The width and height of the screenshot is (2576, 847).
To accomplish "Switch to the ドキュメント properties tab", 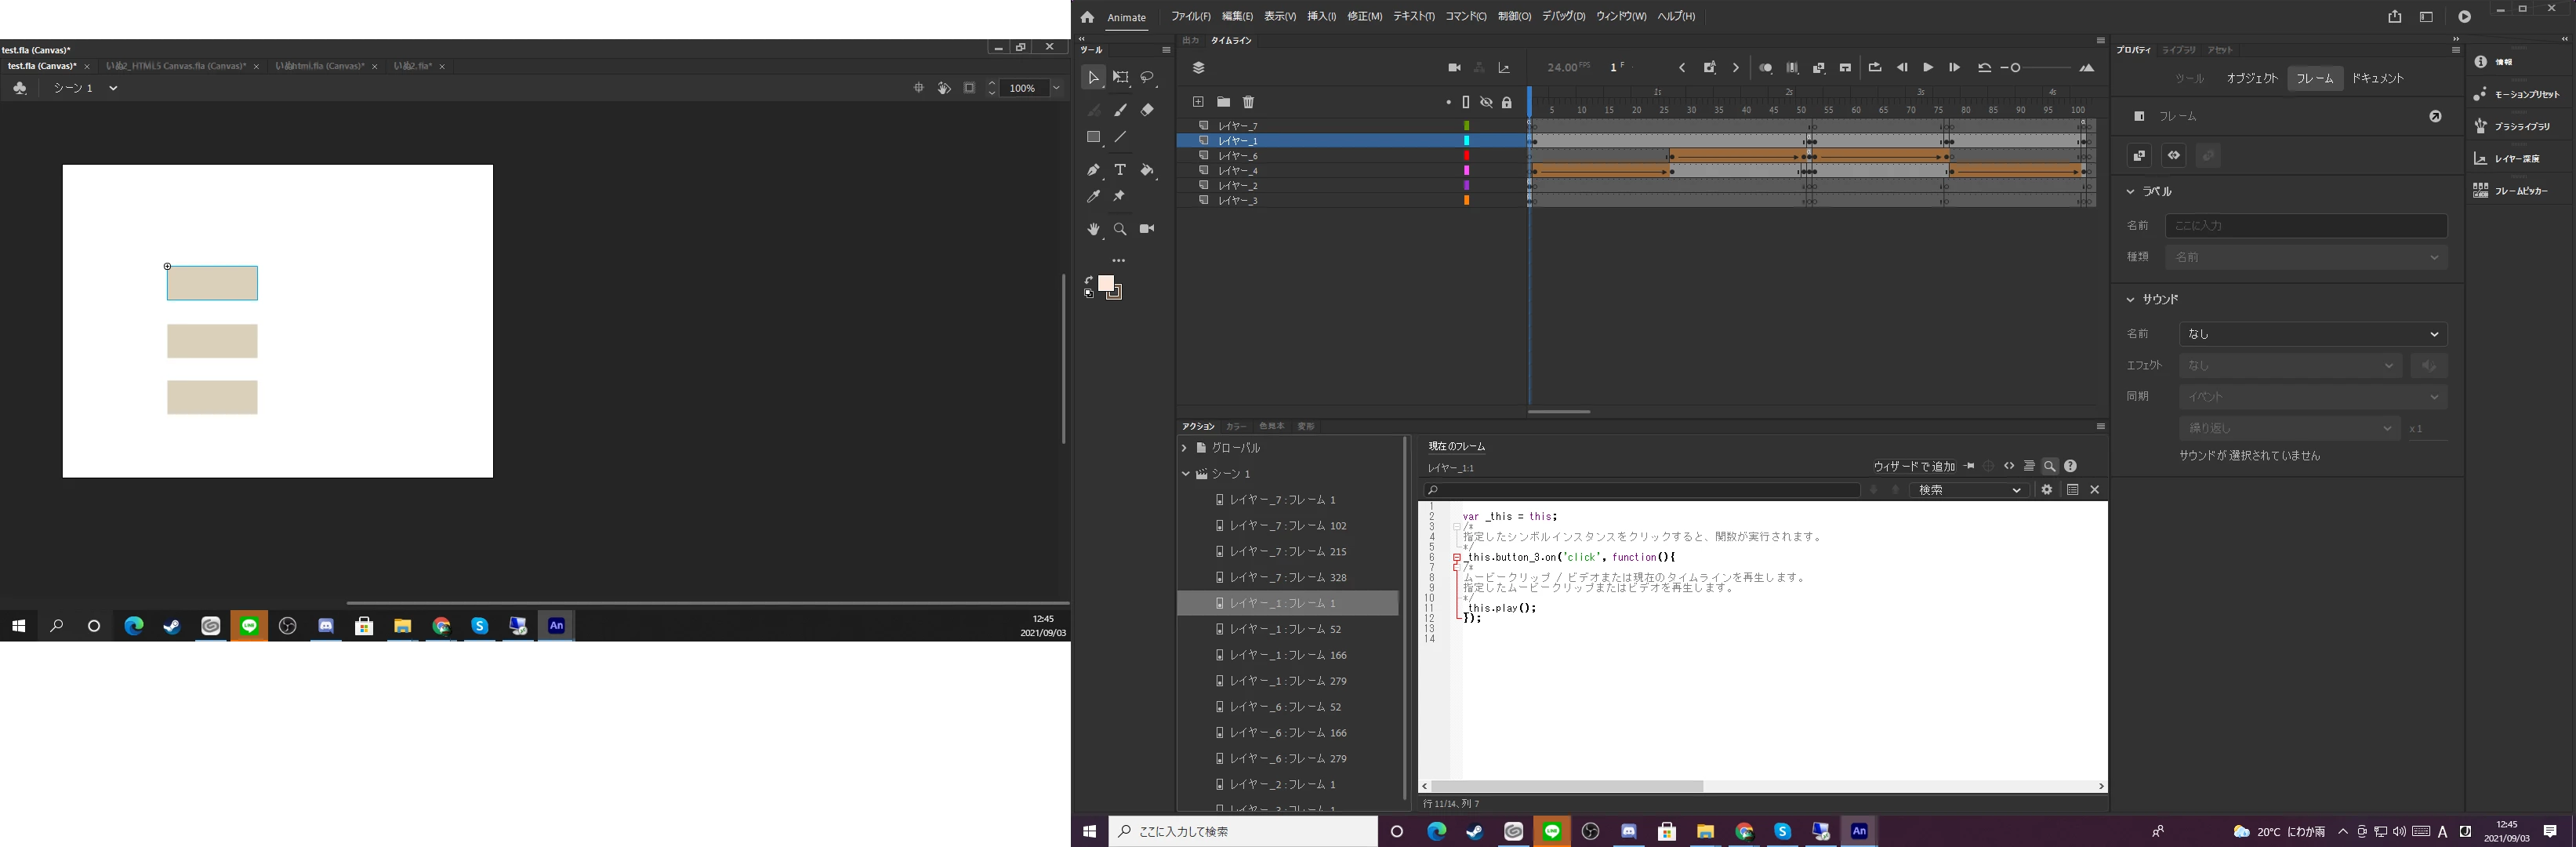I will click(x=2377, y=78).
